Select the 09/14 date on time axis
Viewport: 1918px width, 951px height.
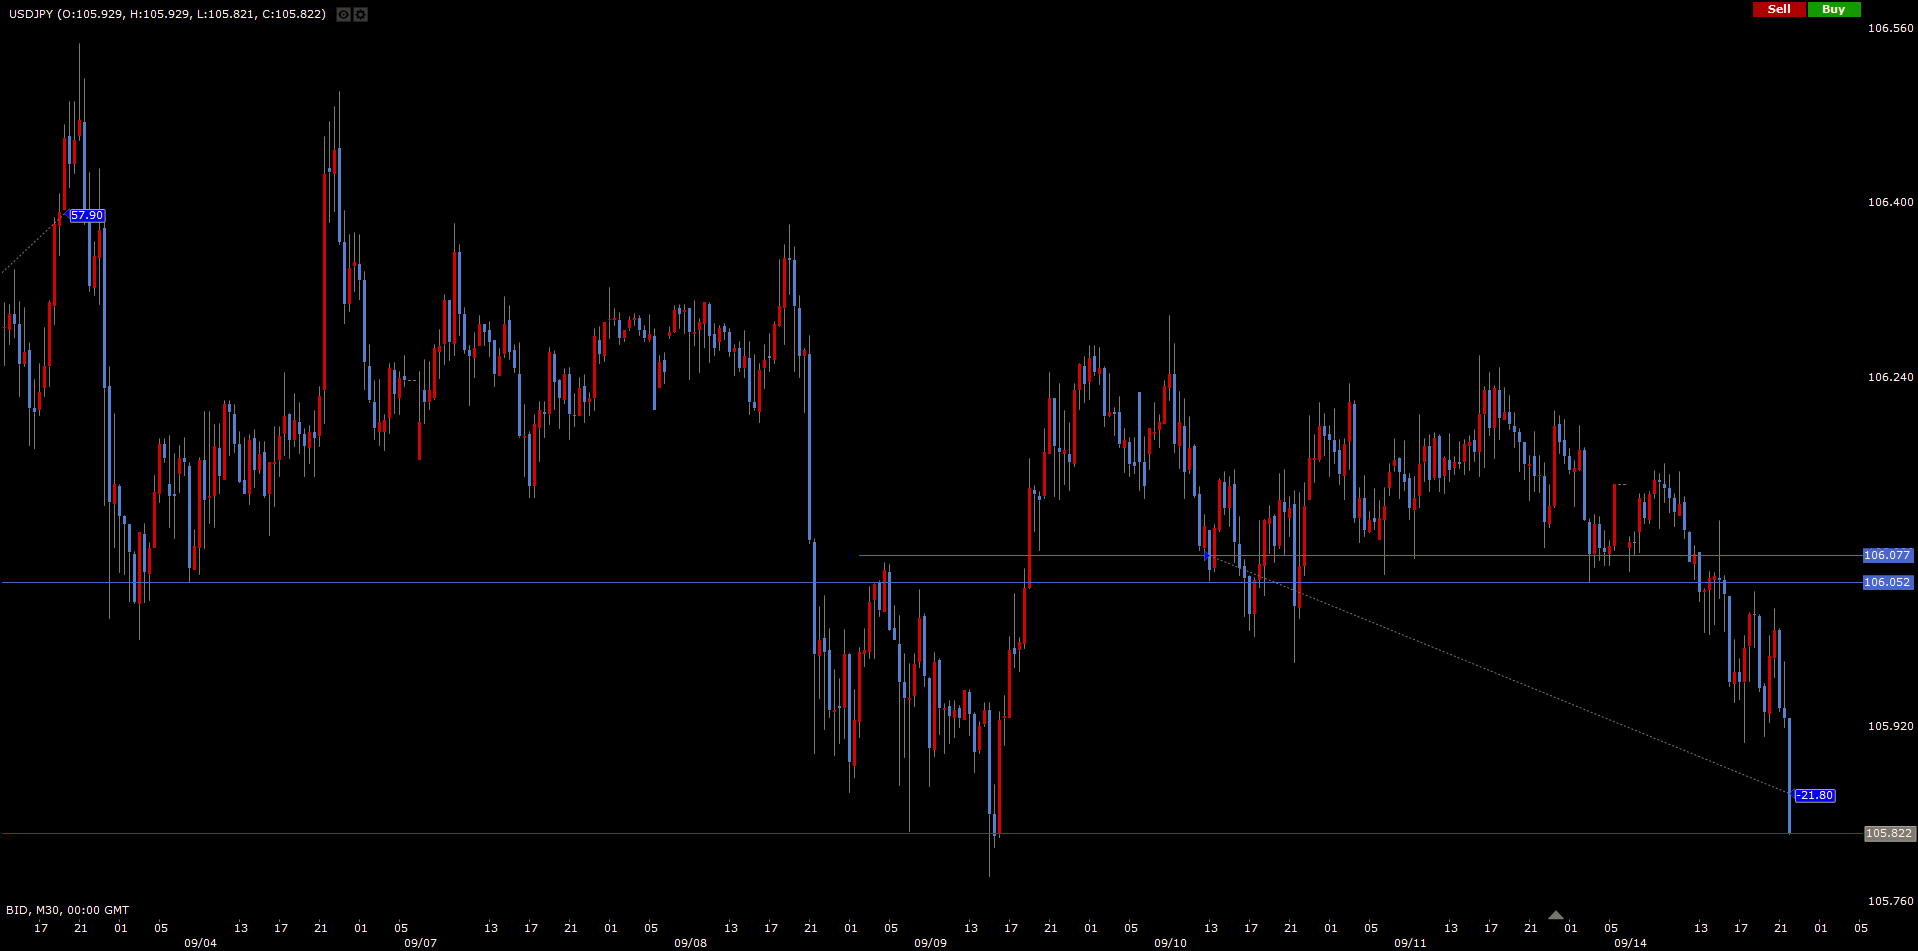1630,943
